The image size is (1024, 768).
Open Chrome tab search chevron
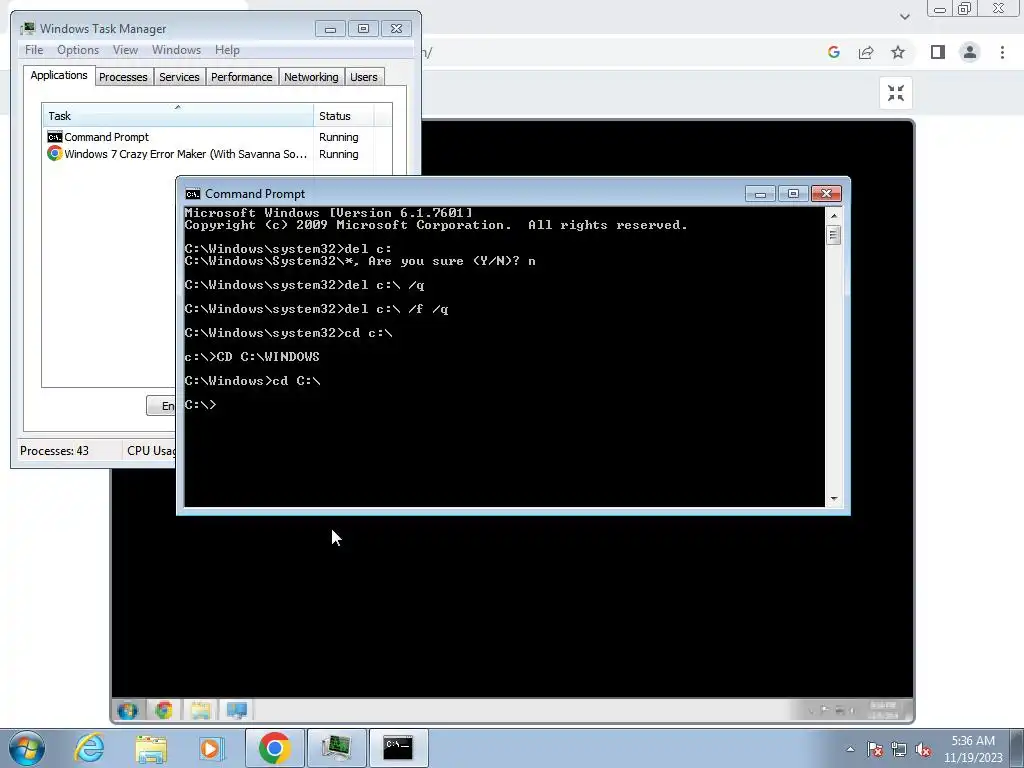[x=904, y=17]
